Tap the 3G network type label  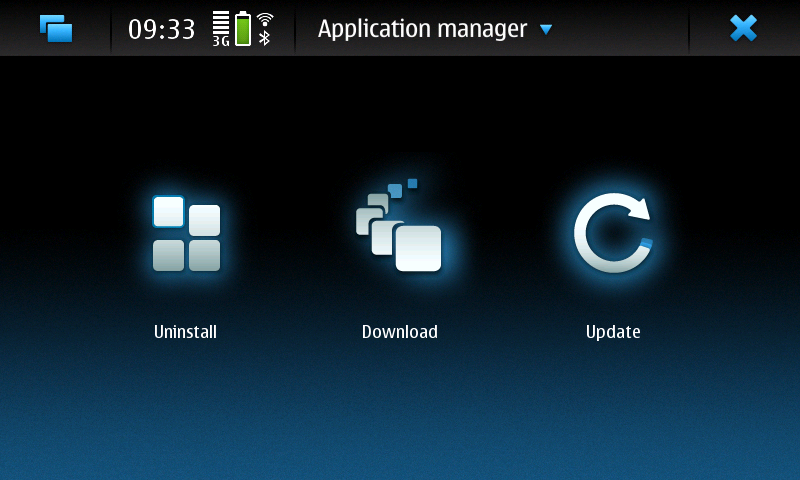click(221, 42)
